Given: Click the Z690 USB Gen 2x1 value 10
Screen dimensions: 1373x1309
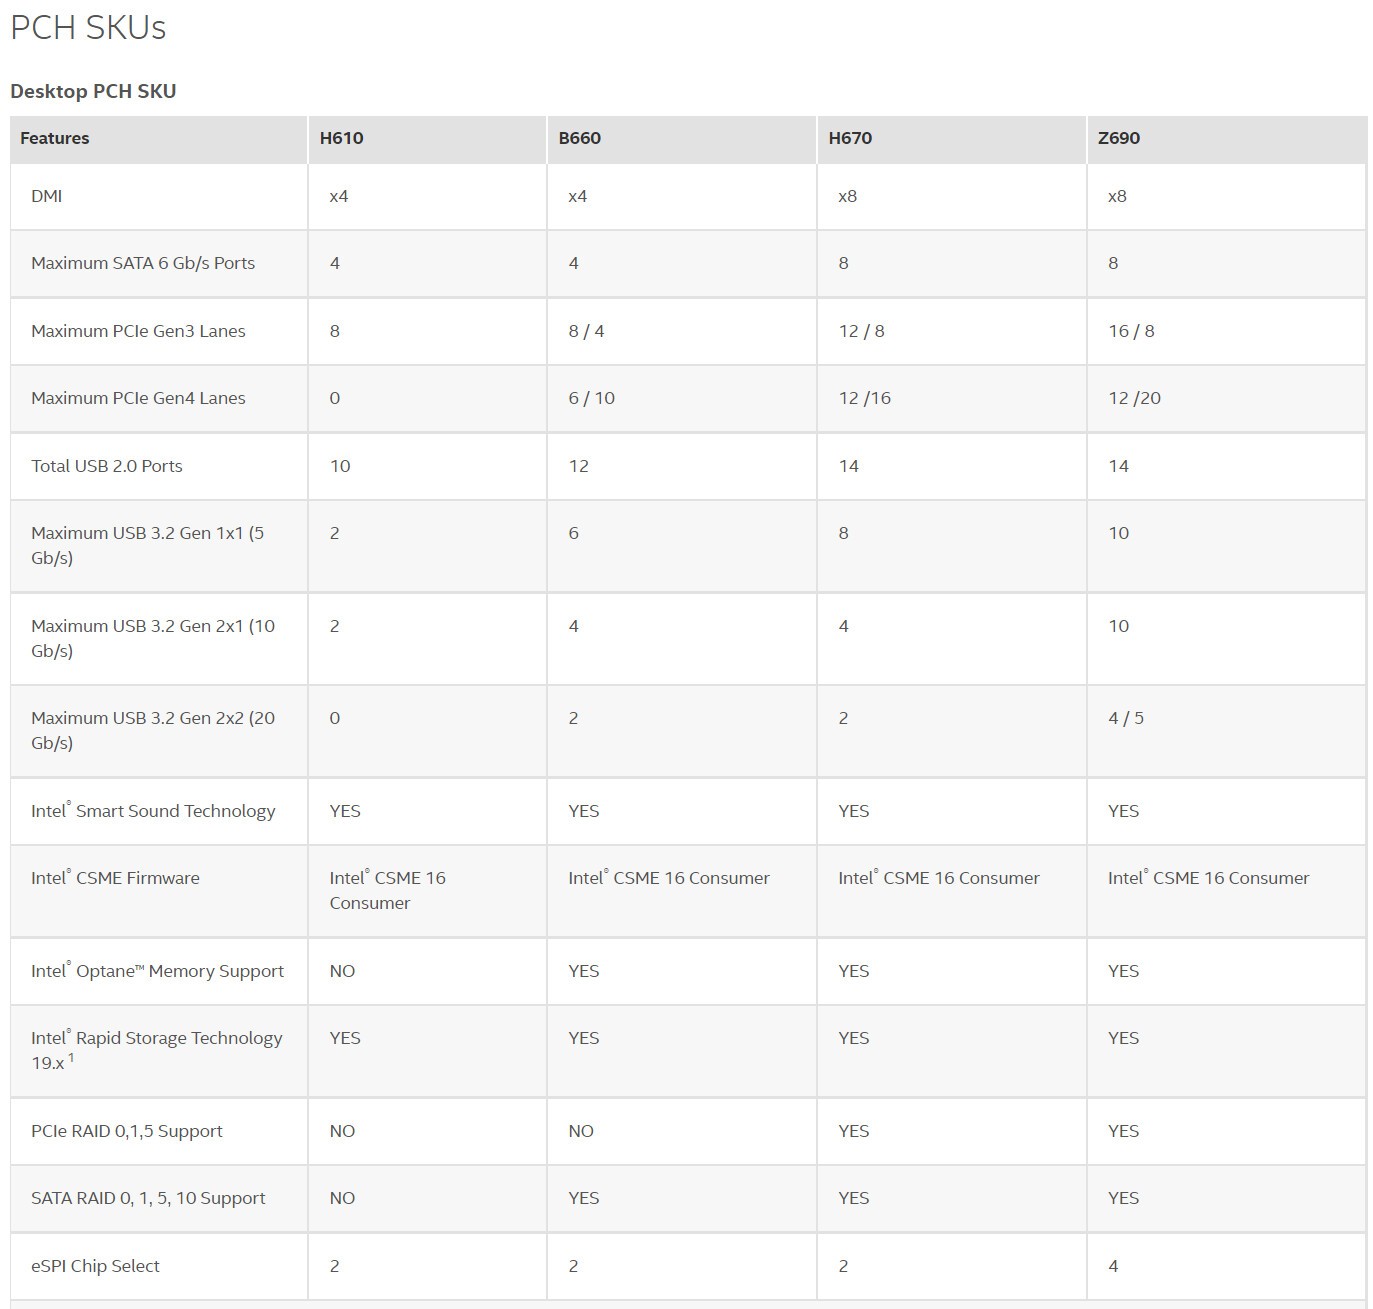Looking at the screenshot, I should coord(1118,626).
